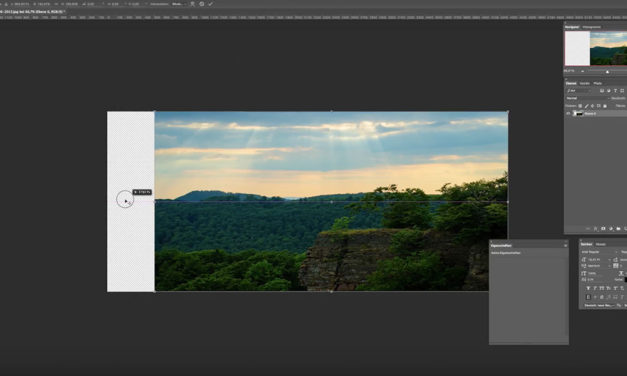This screenshot has width=627, height=376.
Task: Open the interpolation dropdown in options bar
Action: coord(179,4)
